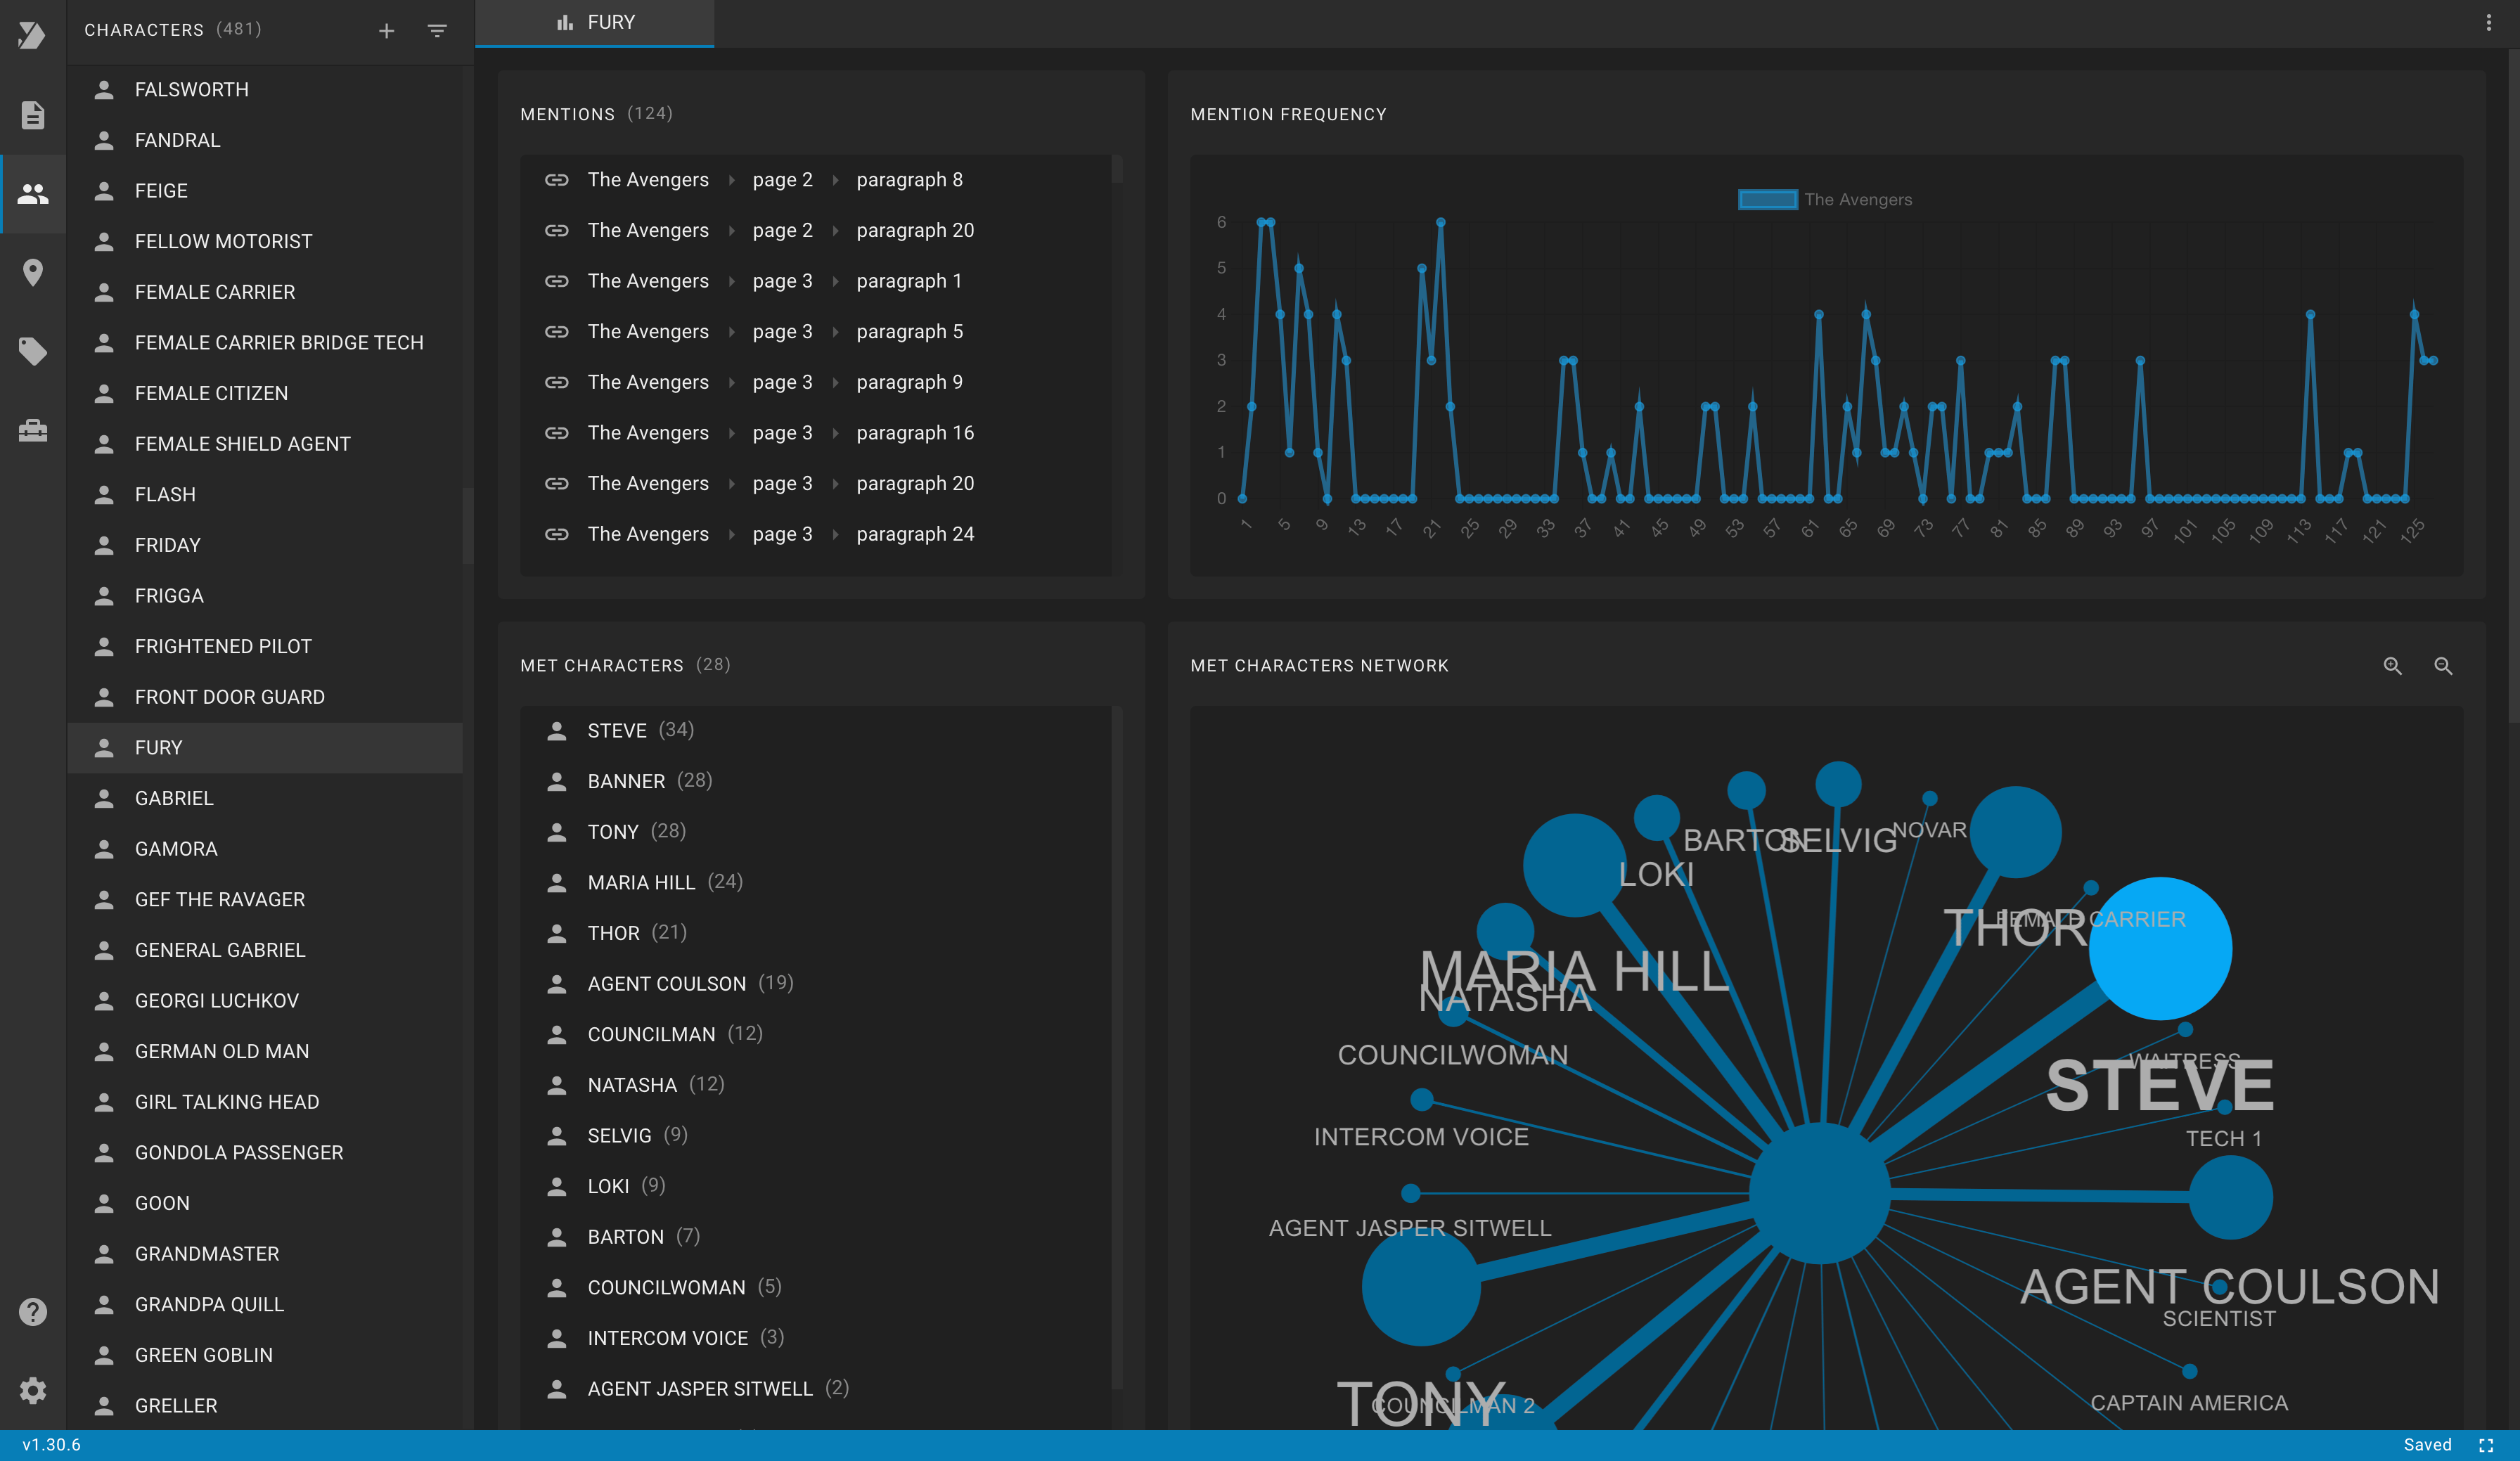Select FELLOW MOTORIST character
2520x1461 pixels.
point(265,242)
